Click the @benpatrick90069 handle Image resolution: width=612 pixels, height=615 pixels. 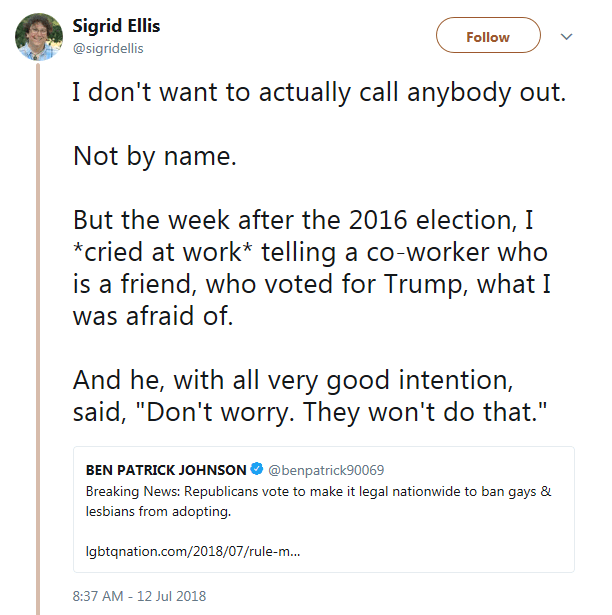point(326,469)
